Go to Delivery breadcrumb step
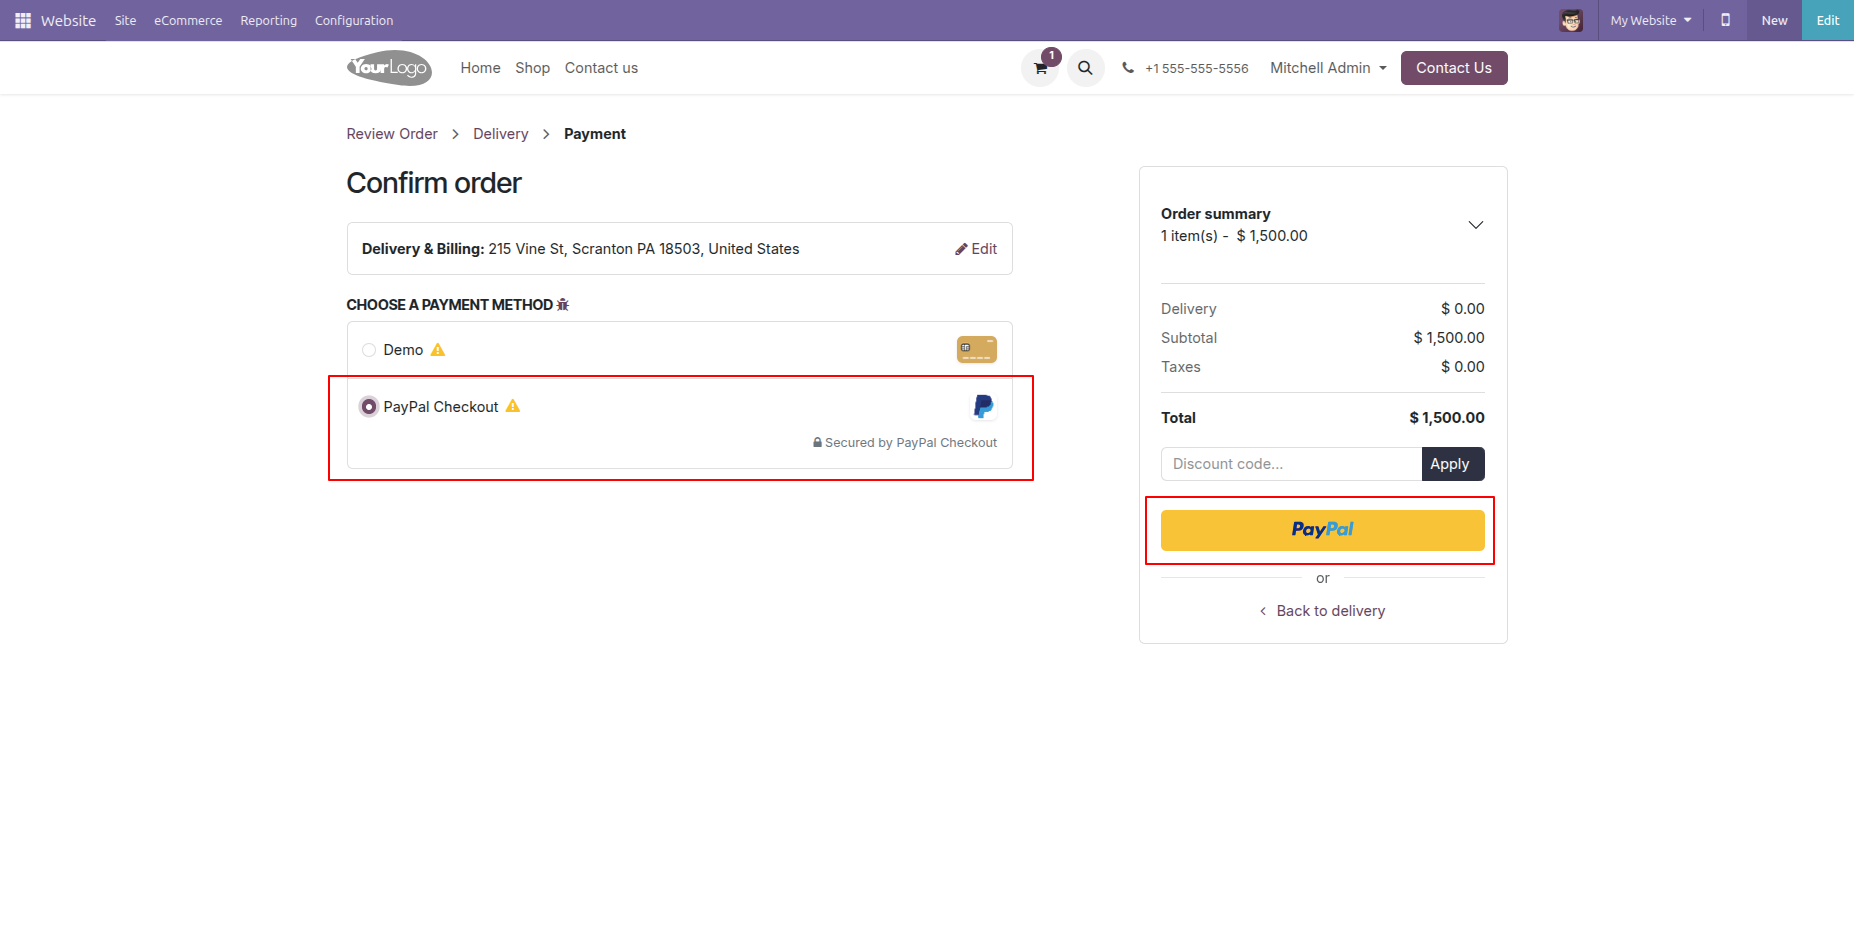Image resolution: width=1854 pixels, height=927 pixels. click(501, 134)
